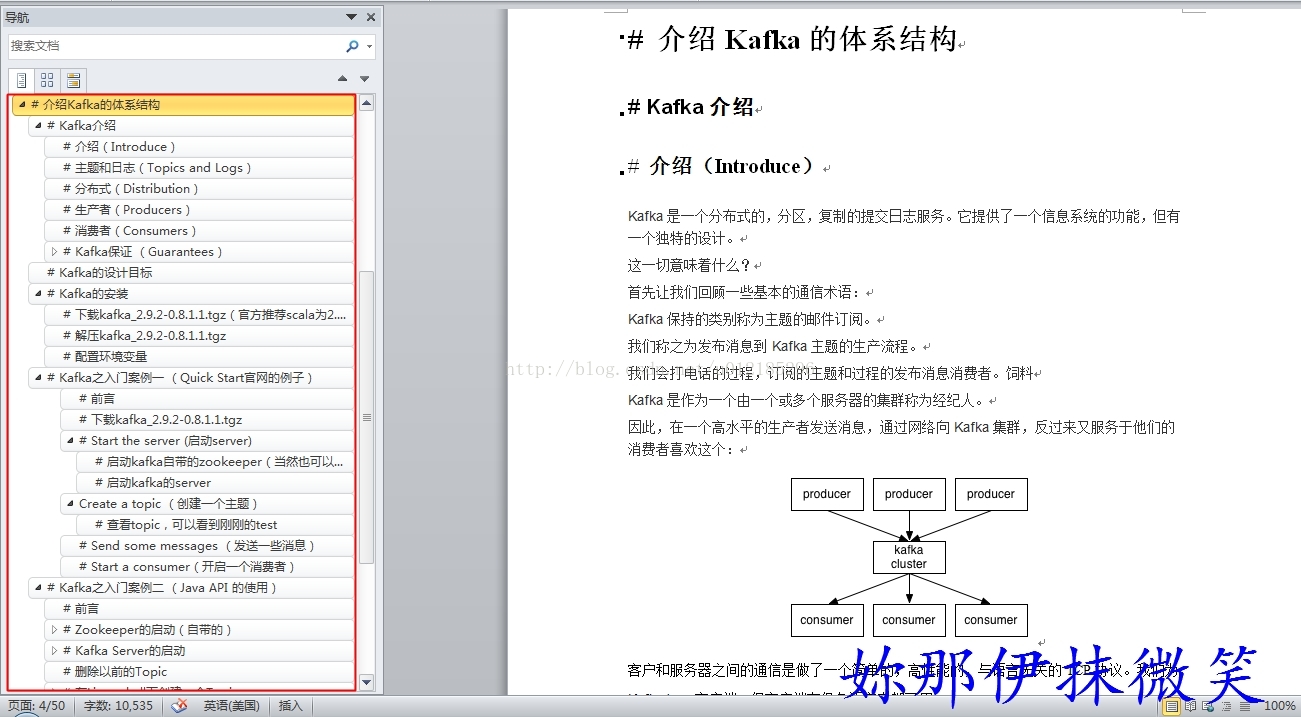Open the search options dropdown arrow
This screenshot has height=717, width=1301.
[369, 46]
